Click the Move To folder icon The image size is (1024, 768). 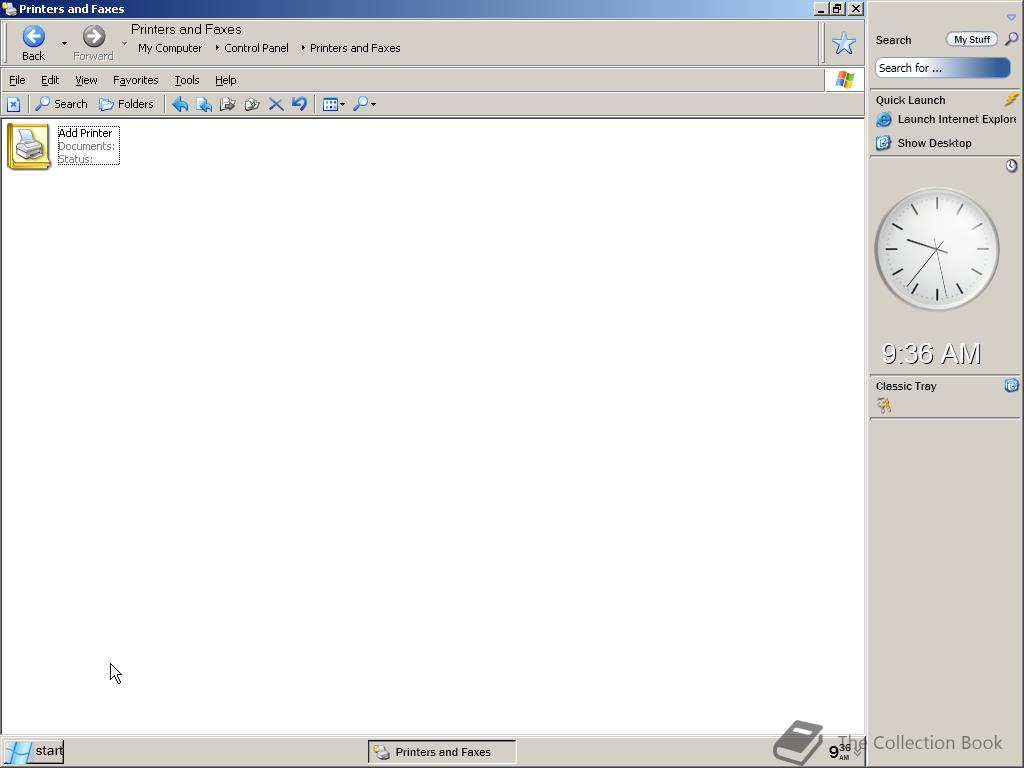click(227, 104)
